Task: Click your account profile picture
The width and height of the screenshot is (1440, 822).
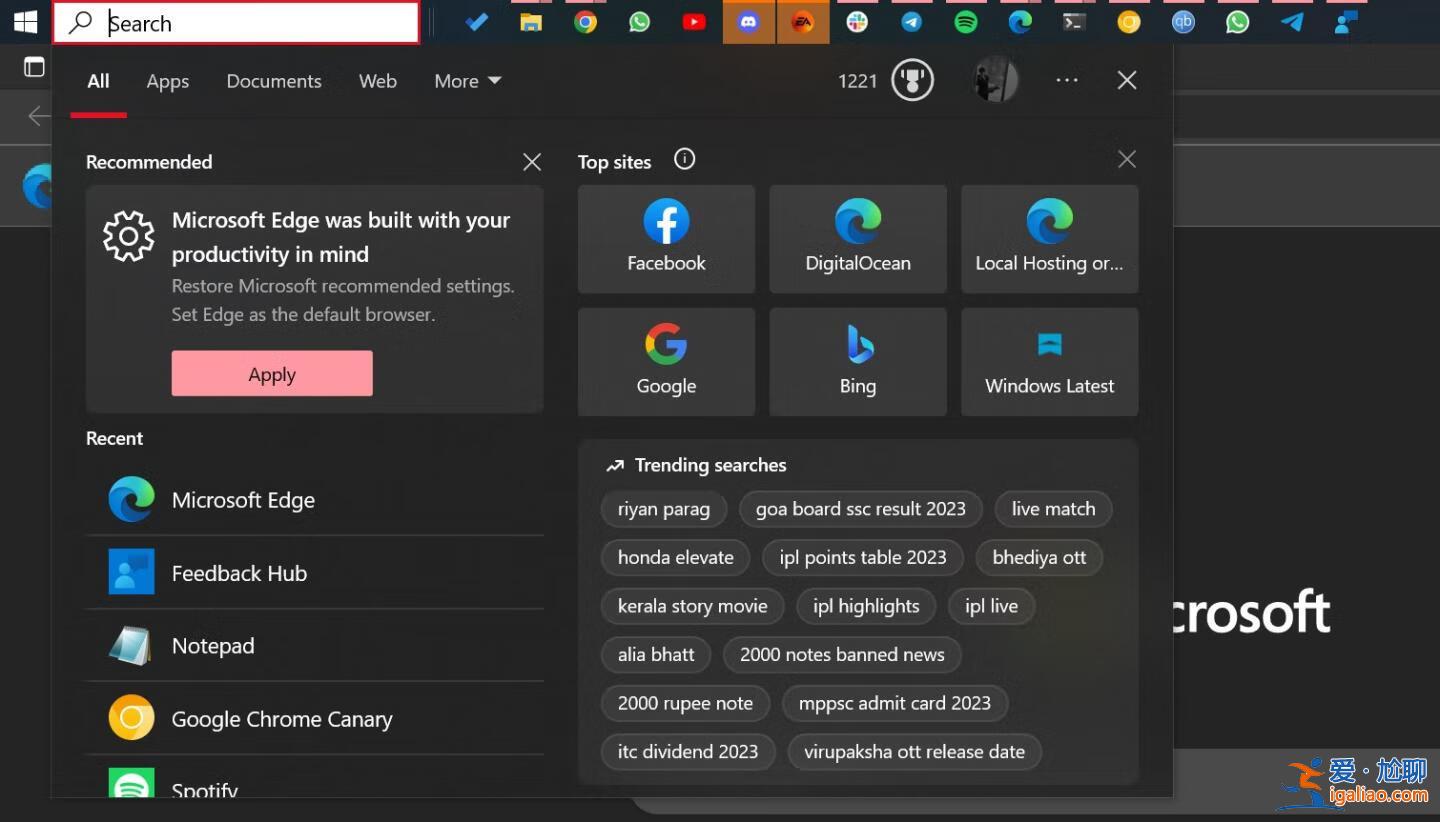Action: [994, 80]
